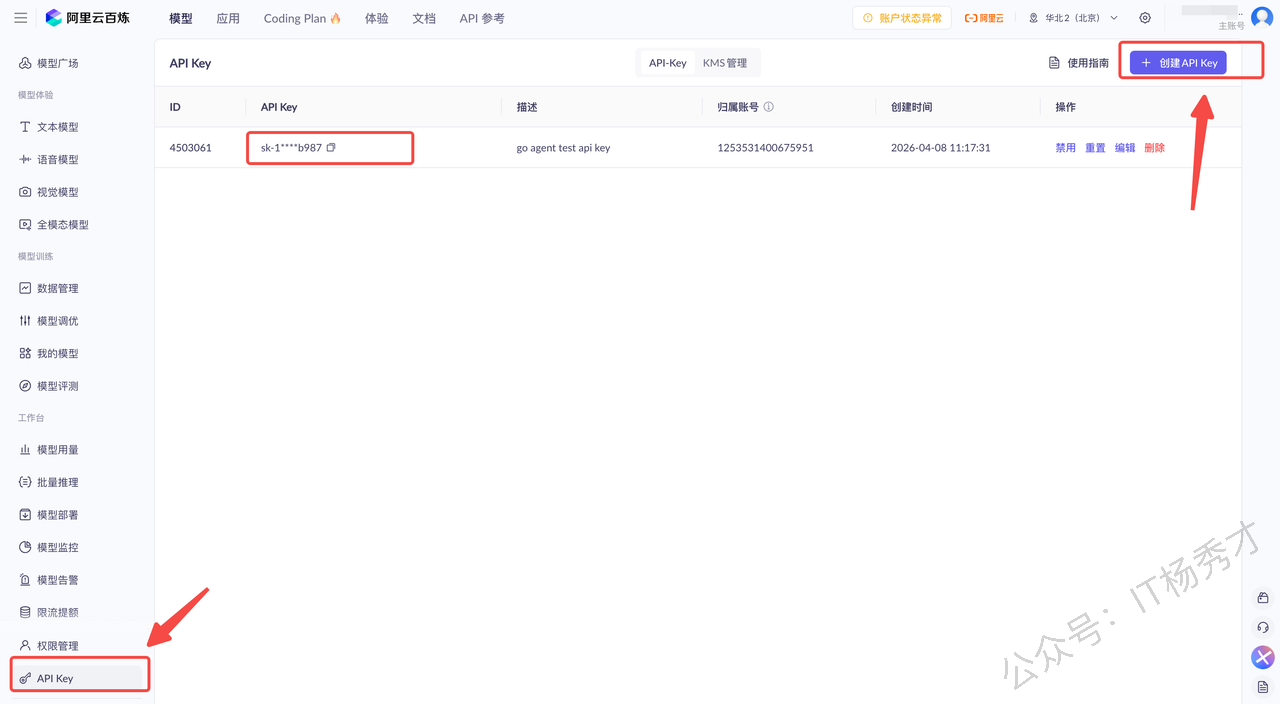
Task: Click the hamburger menu icon
Action: [x=20, y=18]
